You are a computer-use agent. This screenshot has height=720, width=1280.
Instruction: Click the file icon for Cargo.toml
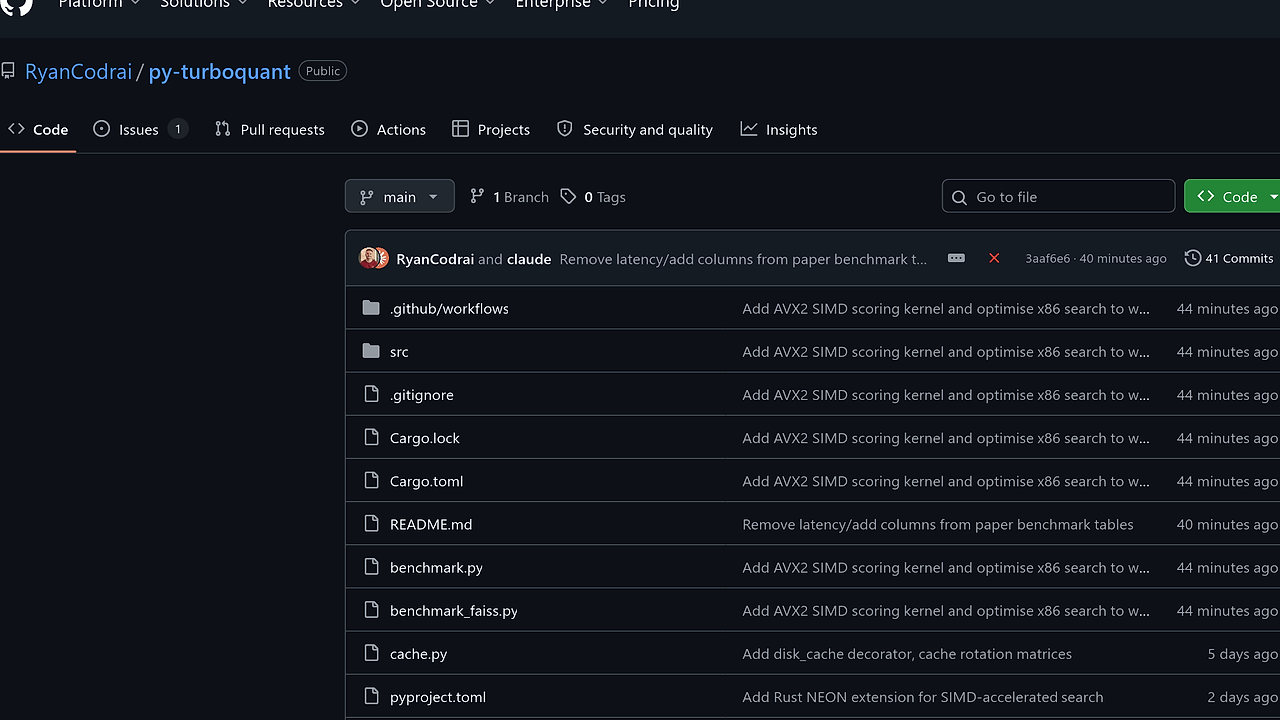(371, 480)
